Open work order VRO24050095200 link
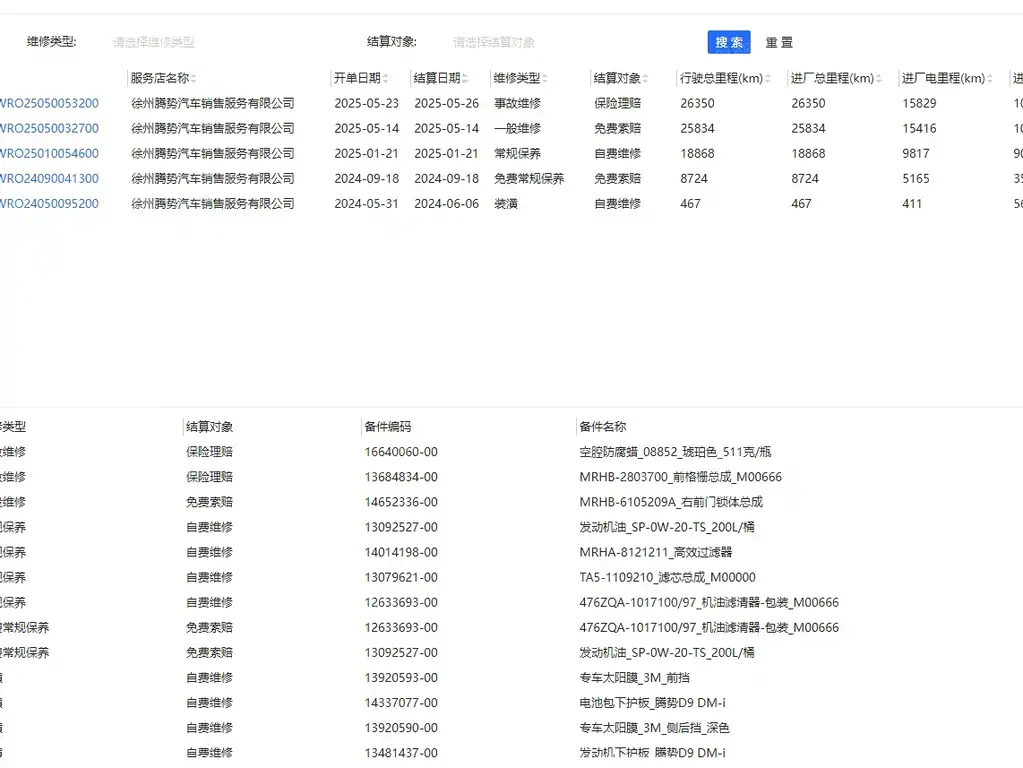Image resolution: width=1023 pixels, height=768 pixels. (x=49, y=204)
